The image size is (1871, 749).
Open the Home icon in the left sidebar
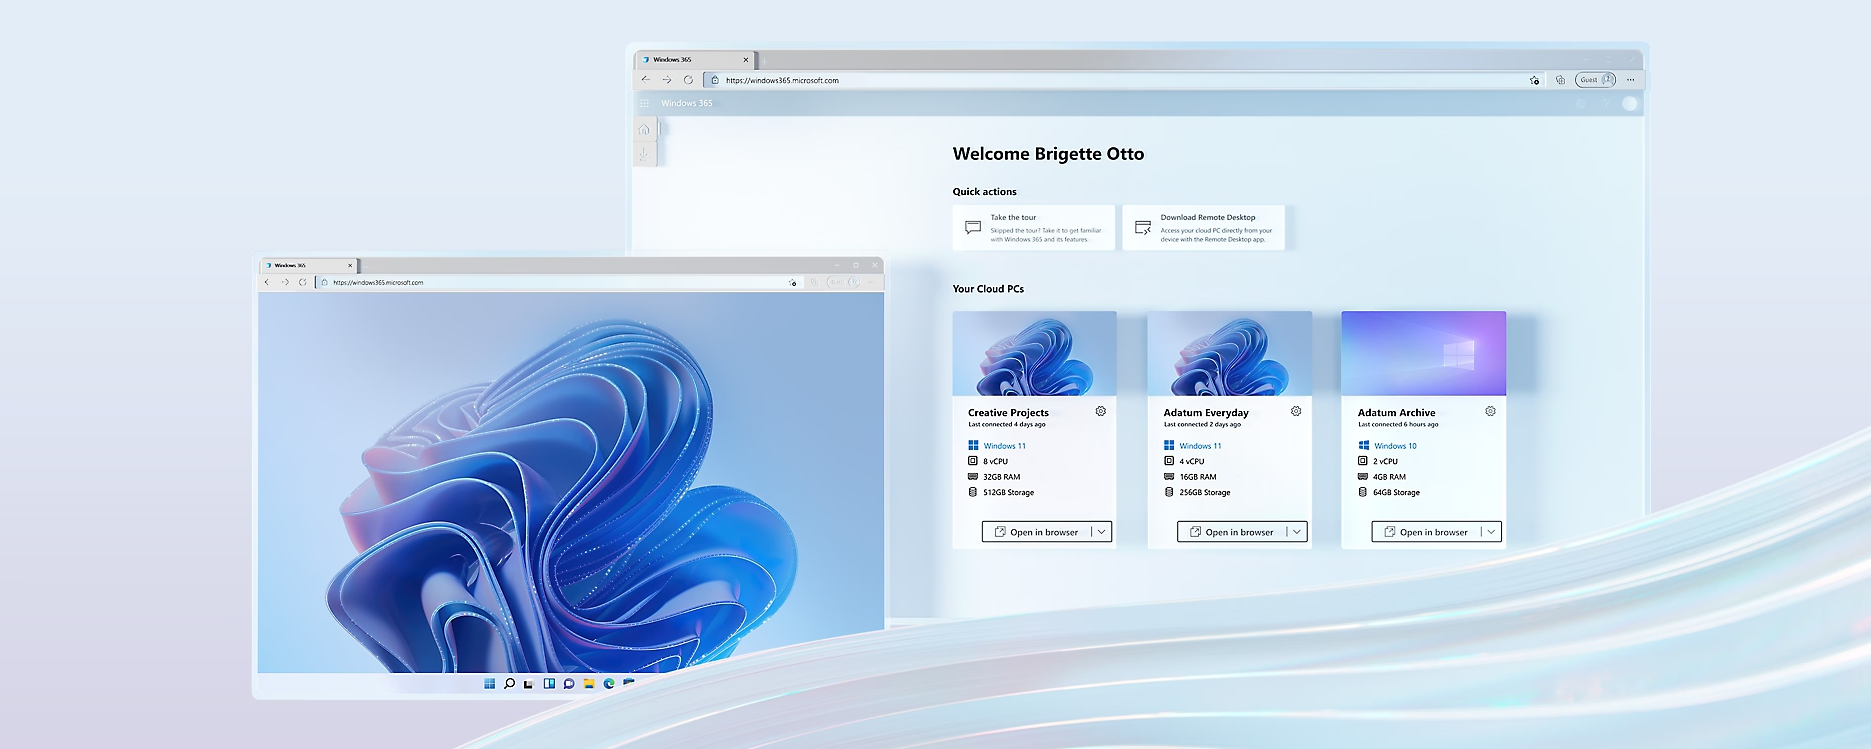pos(644,129)
